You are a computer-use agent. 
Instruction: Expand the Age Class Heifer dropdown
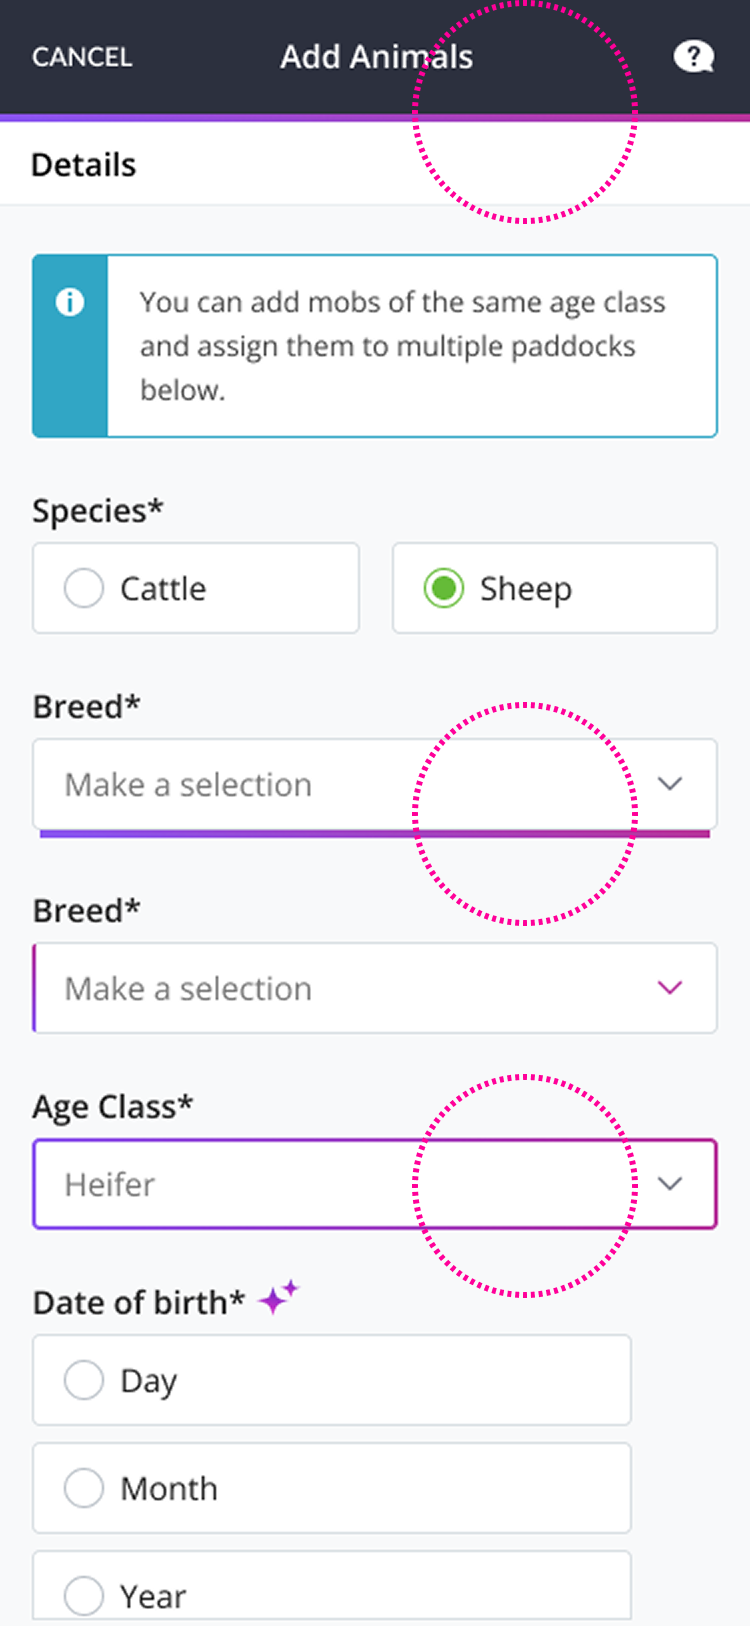375,1184
